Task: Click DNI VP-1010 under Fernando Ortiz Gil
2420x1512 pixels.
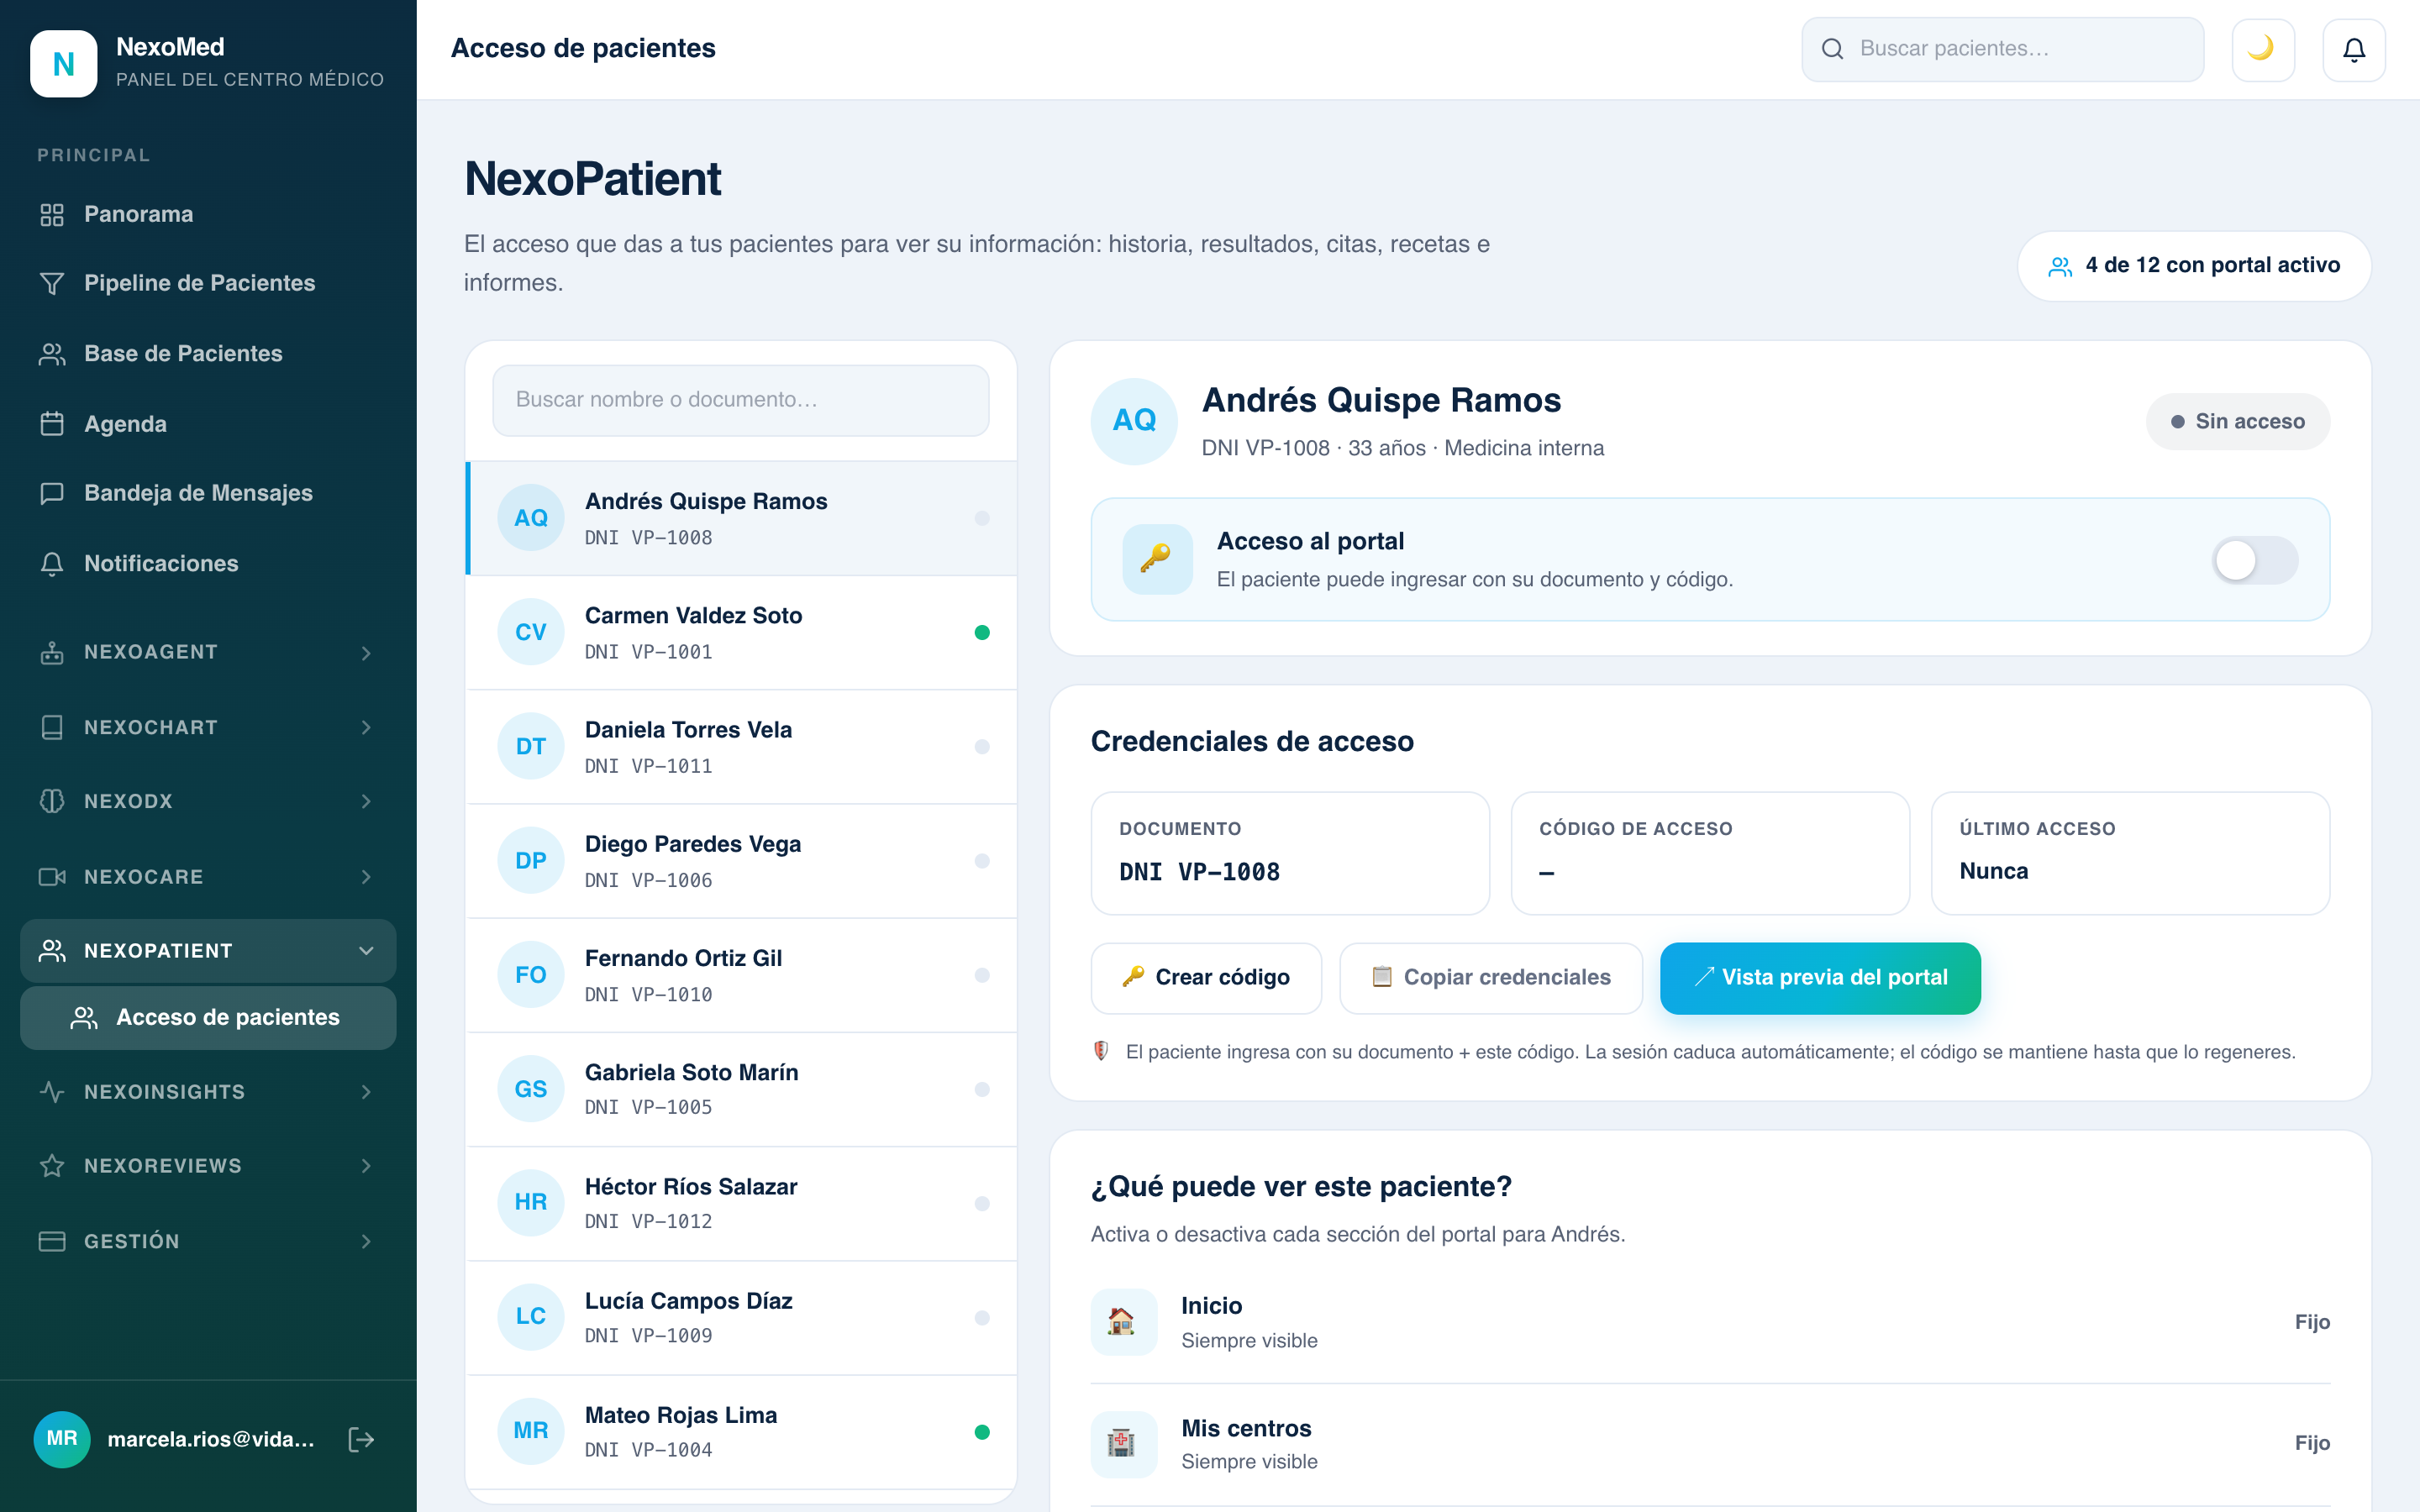Action: pyautogui.click(x=649, y=995)
